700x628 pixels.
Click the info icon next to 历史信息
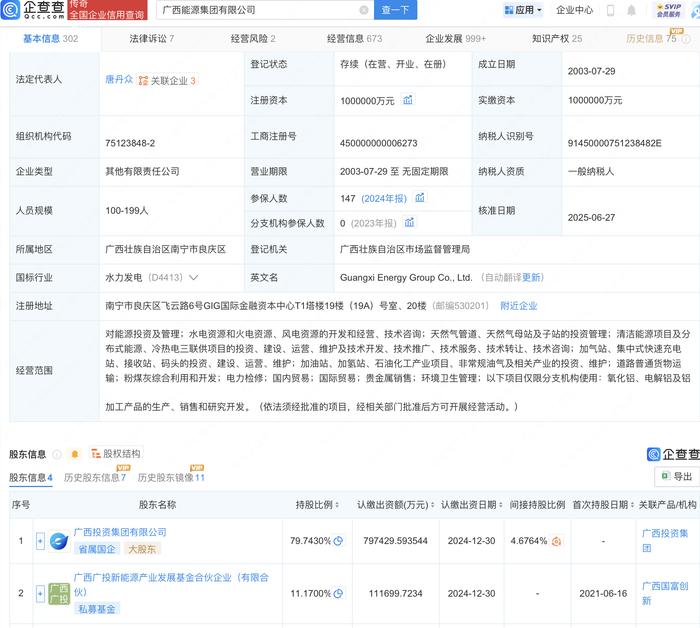[x=686, y=39]
